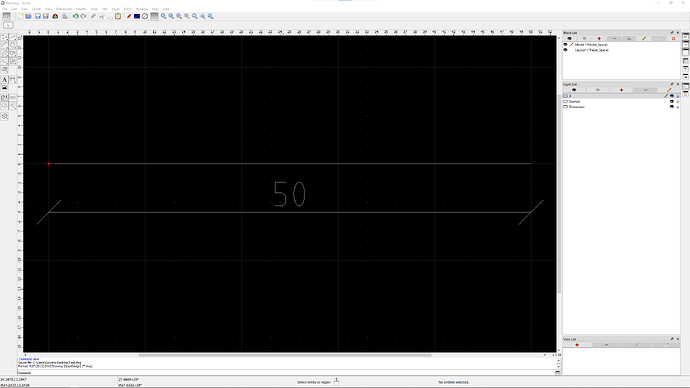Image resolution: width=690 pixels, height=388 pixels.
Task: Toggle visibility of Model_Space block
Action: coord(565,44)
